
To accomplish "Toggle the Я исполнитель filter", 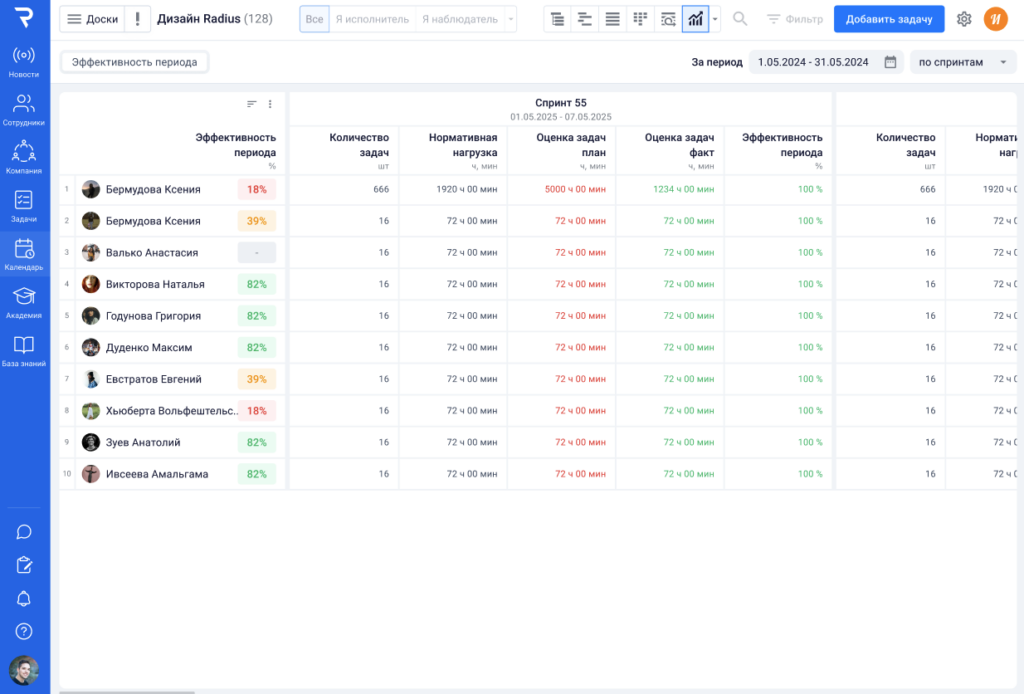I will click(371, 19).
